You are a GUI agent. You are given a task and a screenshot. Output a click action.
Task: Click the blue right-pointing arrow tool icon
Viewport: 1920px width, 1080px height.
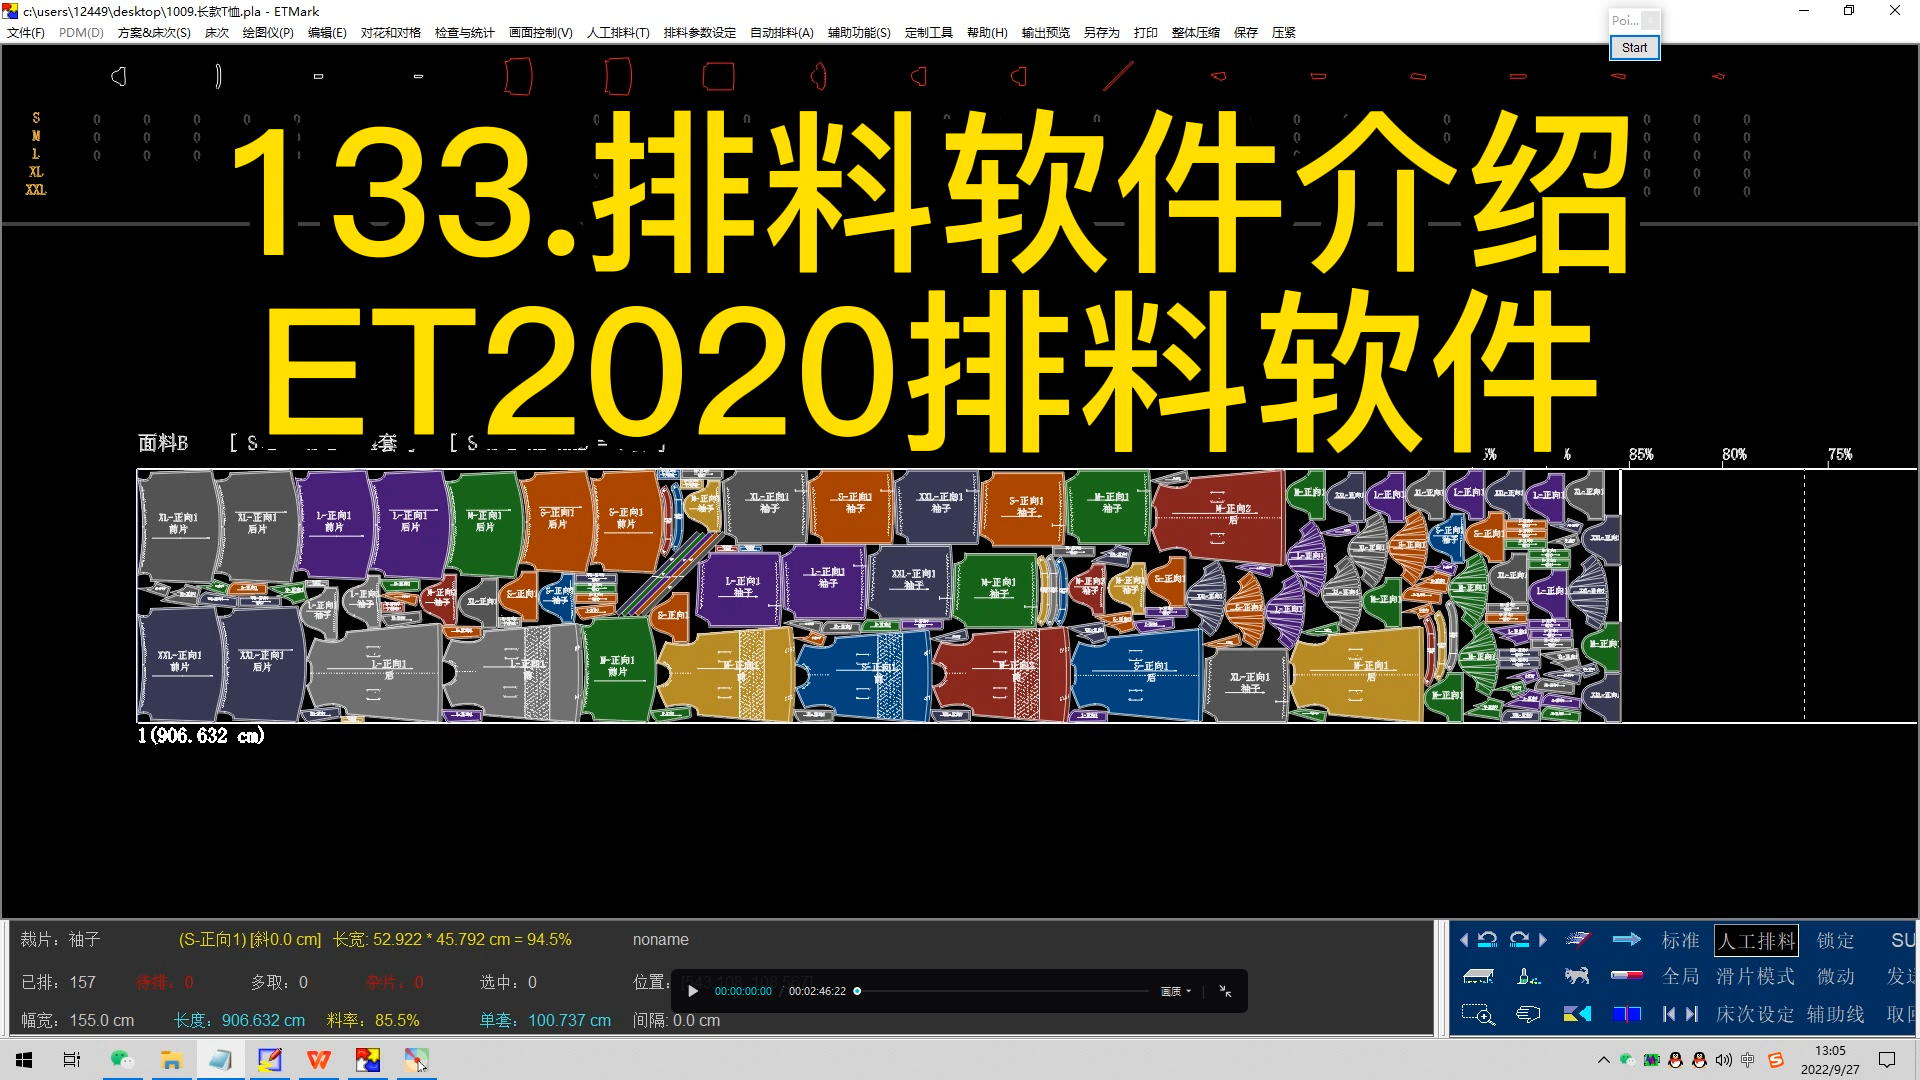1627,939
